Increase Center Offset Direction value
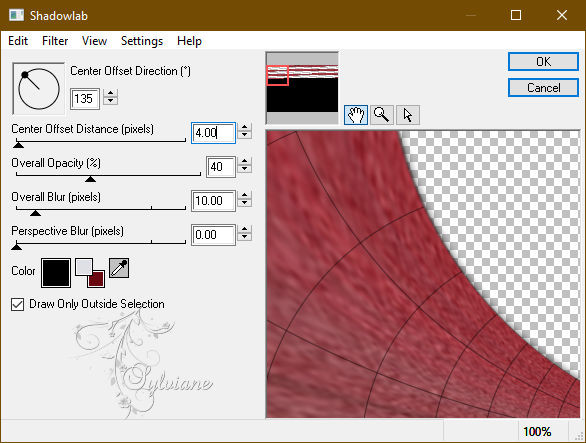586x443 pixels. (x=111, y=93)
